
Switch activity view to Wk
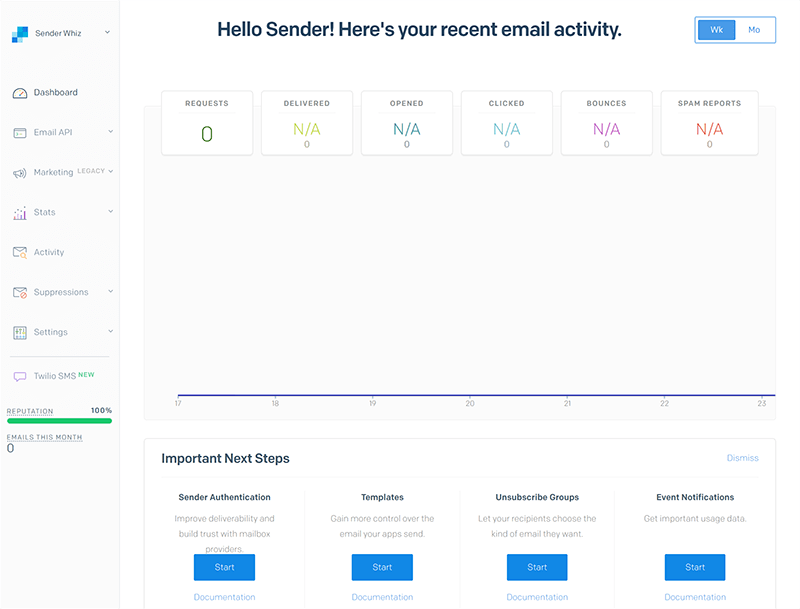pyautogui.click(x=716, y=30)
